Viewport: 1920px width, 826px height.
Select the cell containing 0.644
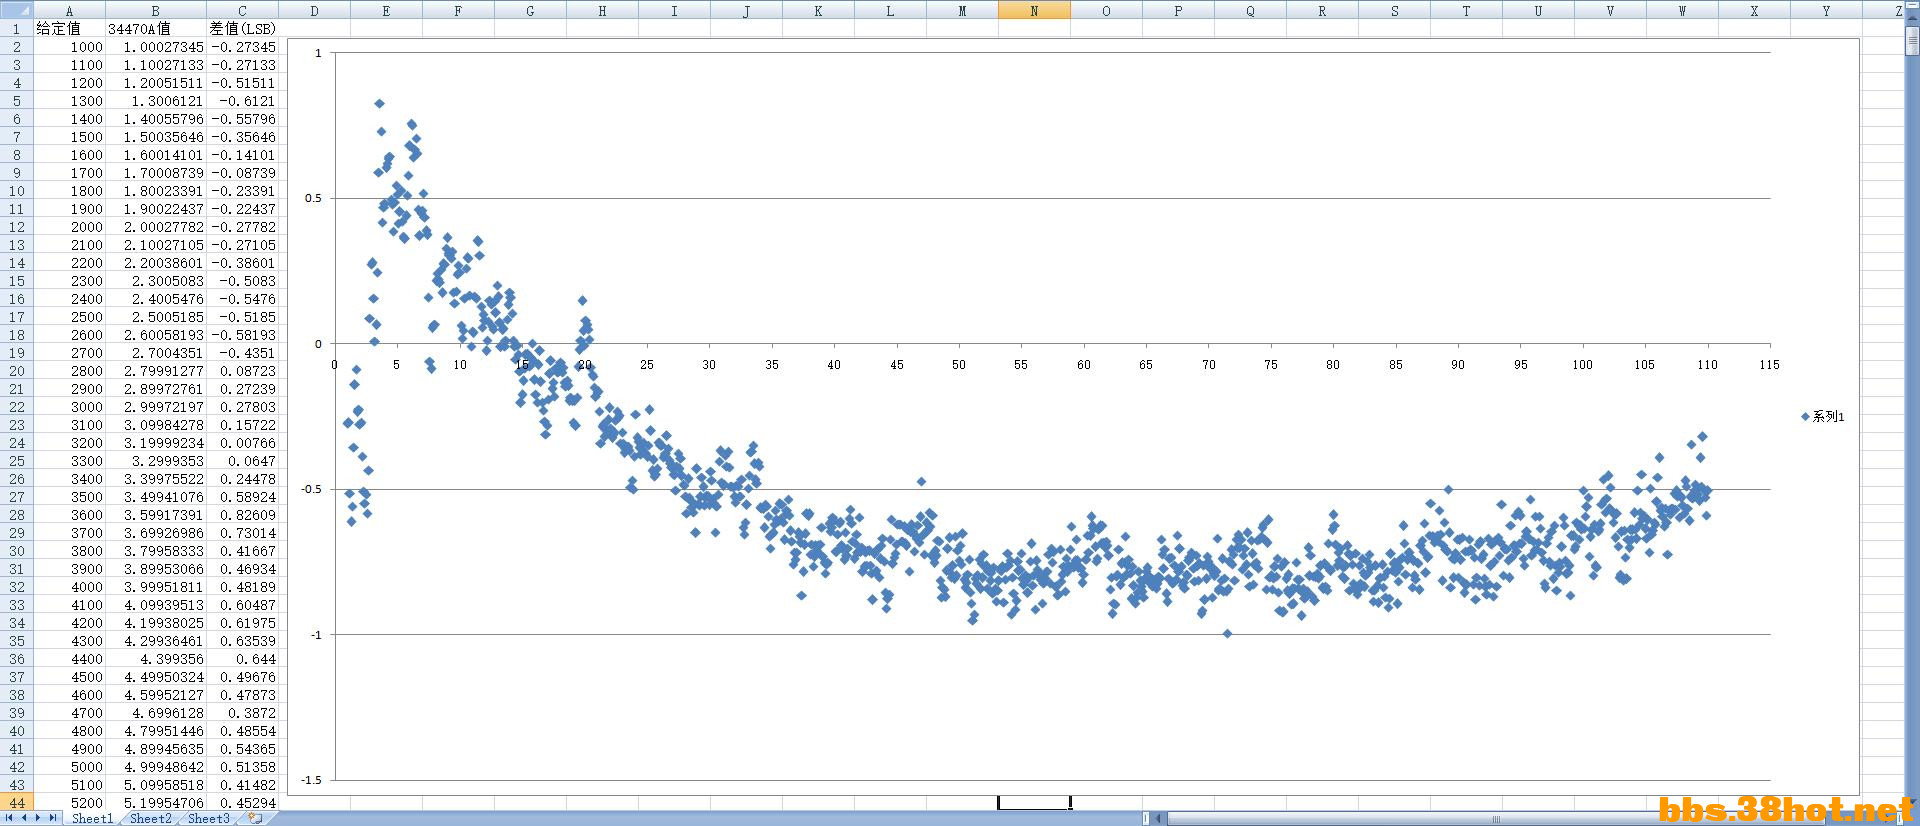coord(242,658)
